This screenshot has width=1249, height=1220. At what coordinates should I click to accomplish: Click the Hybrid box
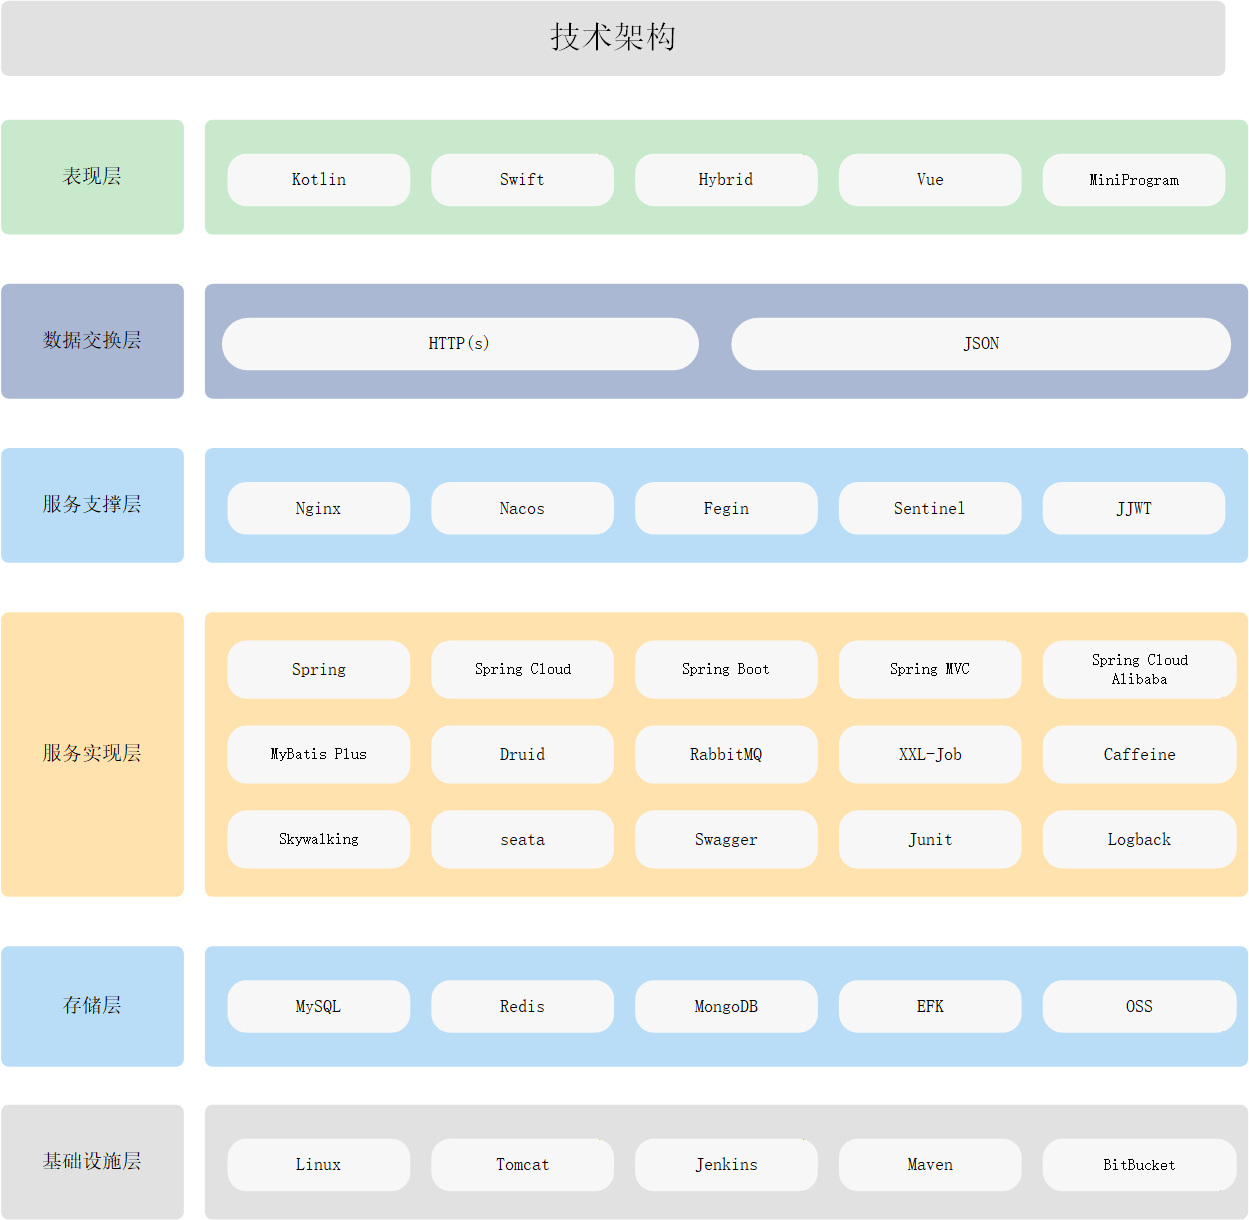[726, 180]
